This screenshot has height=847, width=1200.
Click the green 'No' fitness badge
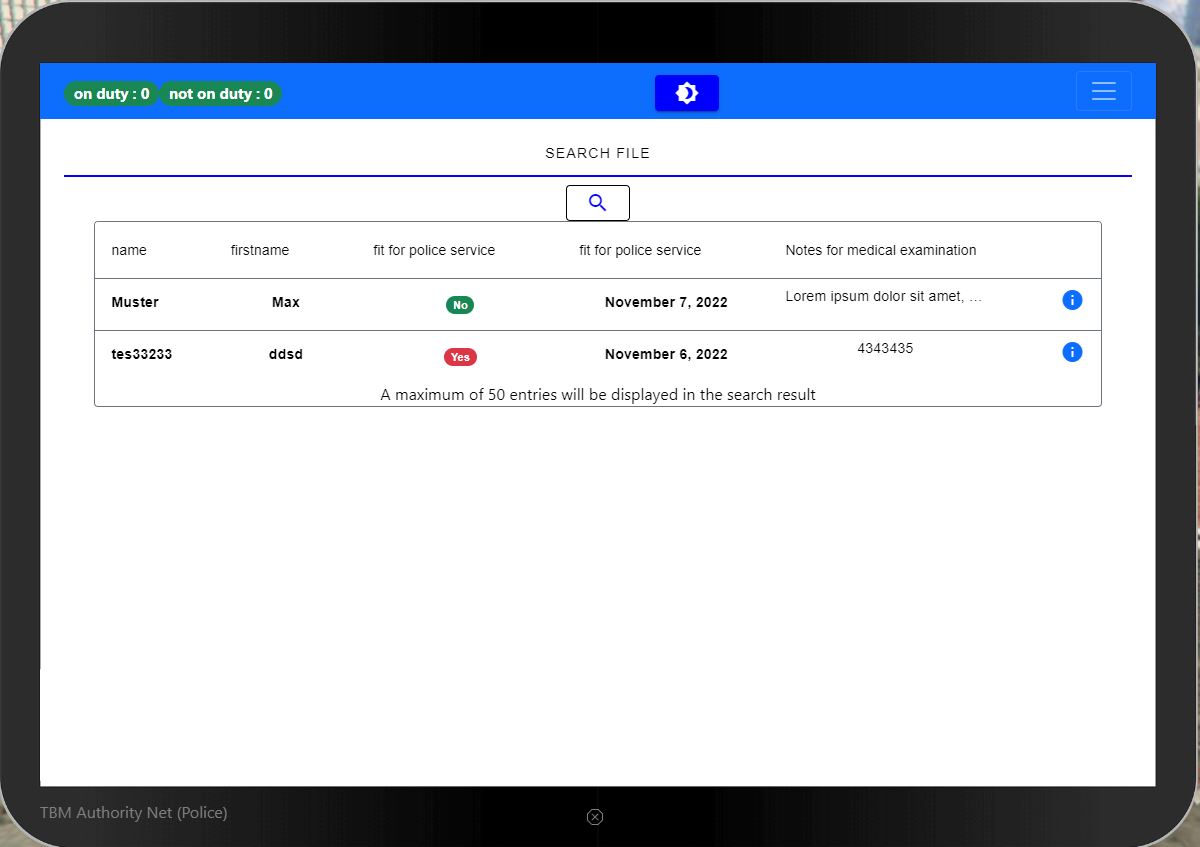460,305
